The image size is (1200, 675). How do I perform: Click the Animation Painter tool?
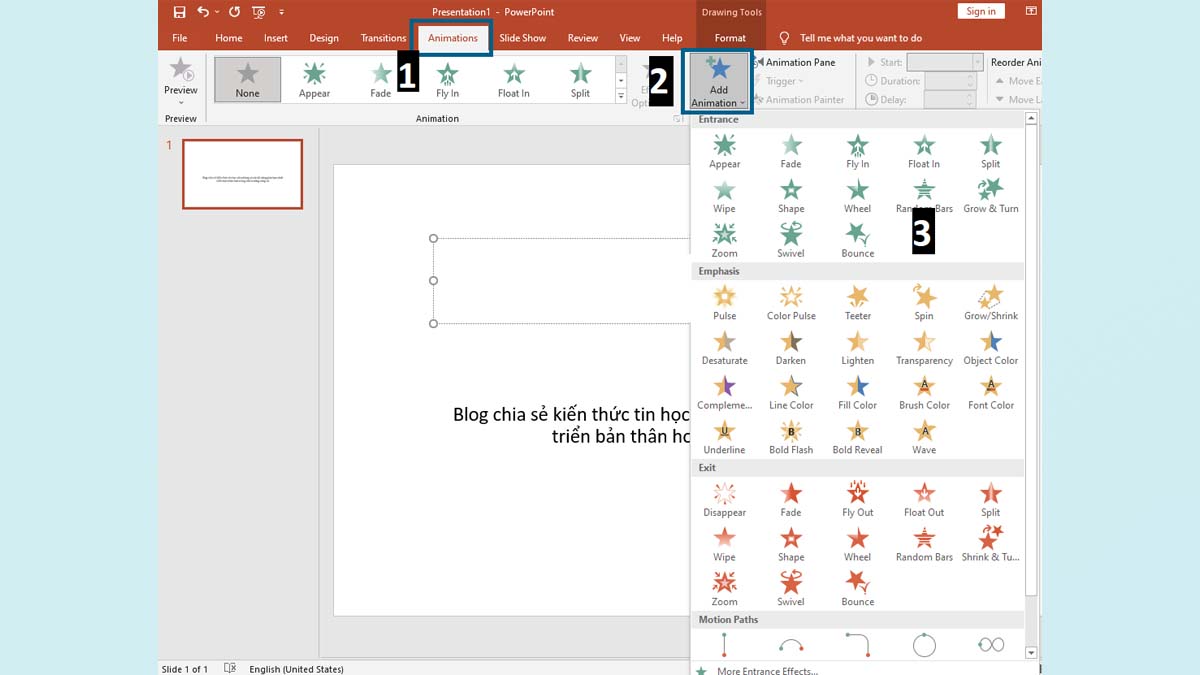pos(807,99)
